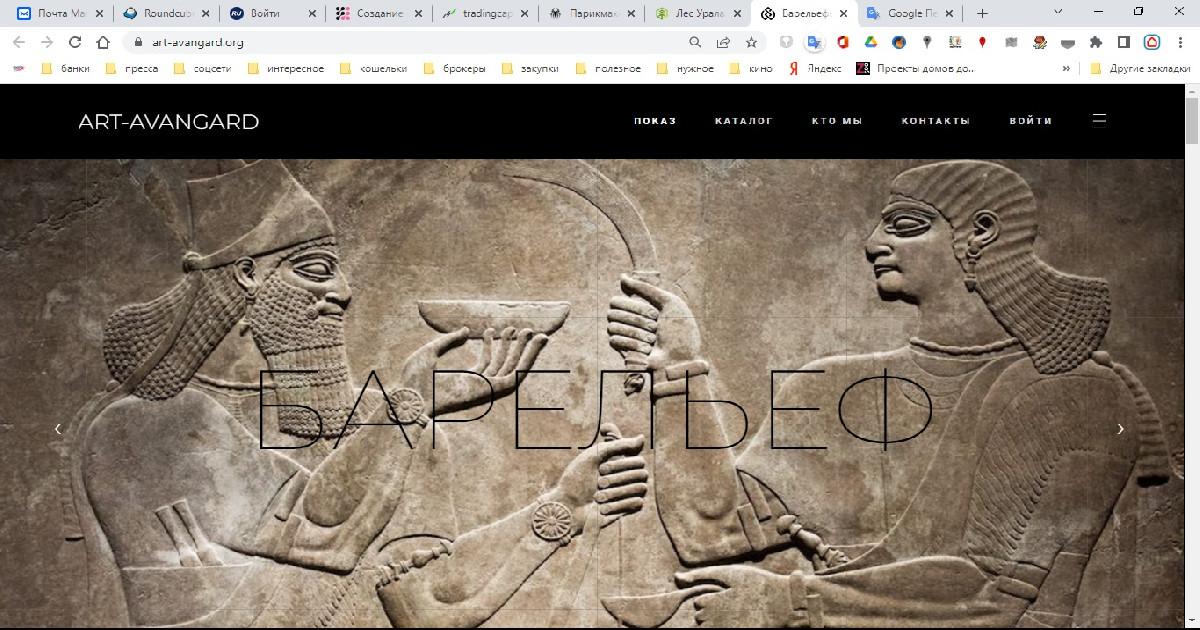Open Chrome three-dot menu
The width and height of the screenshot is (1200, 630).
(x=1180, y=42)
